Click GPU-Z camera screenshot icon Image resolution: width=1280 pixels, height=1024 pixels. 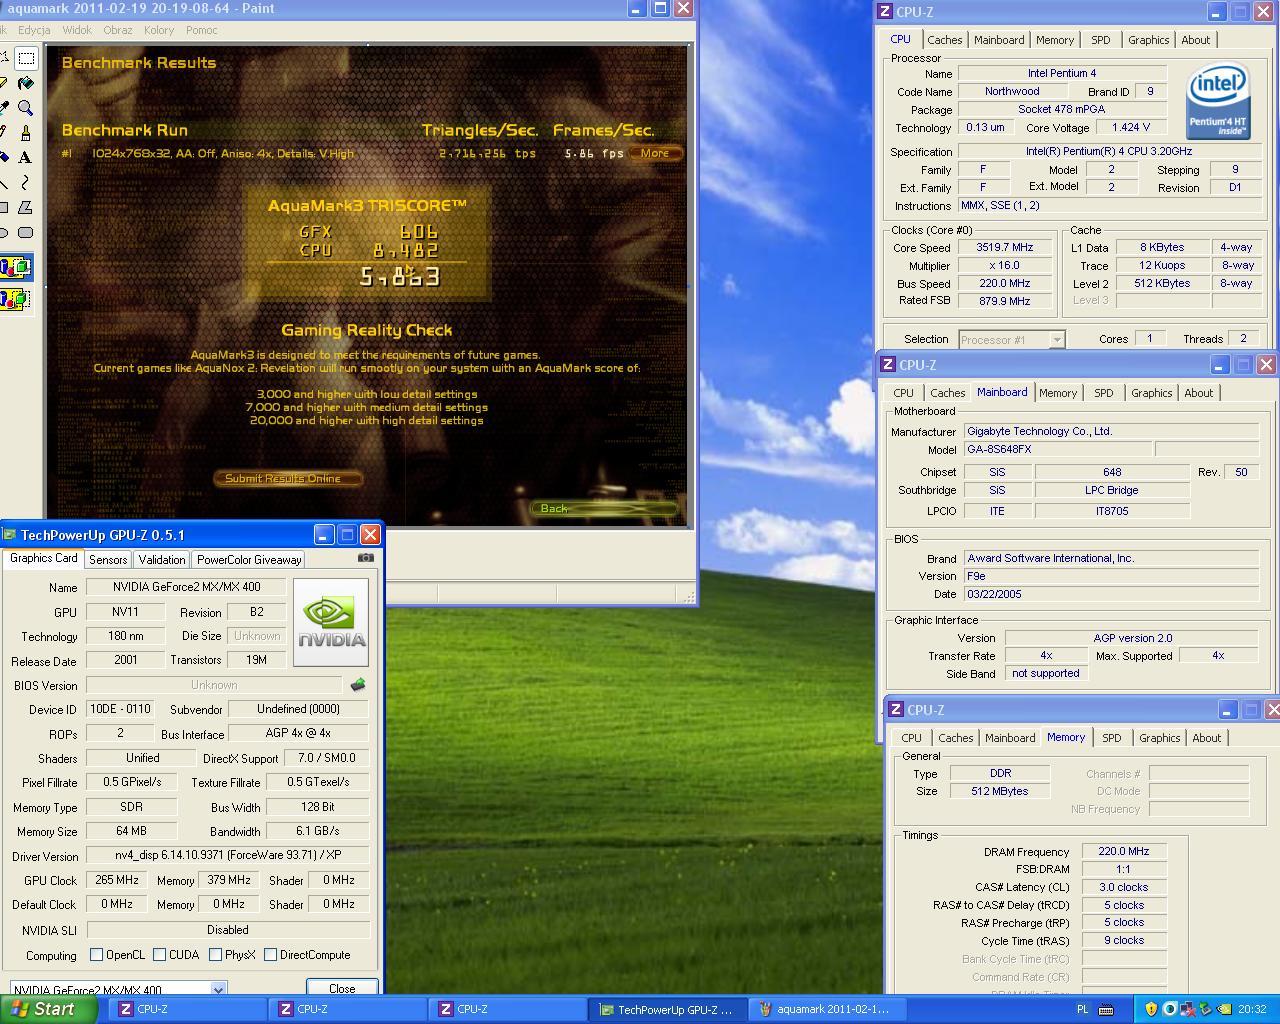[x=366, y=558]
